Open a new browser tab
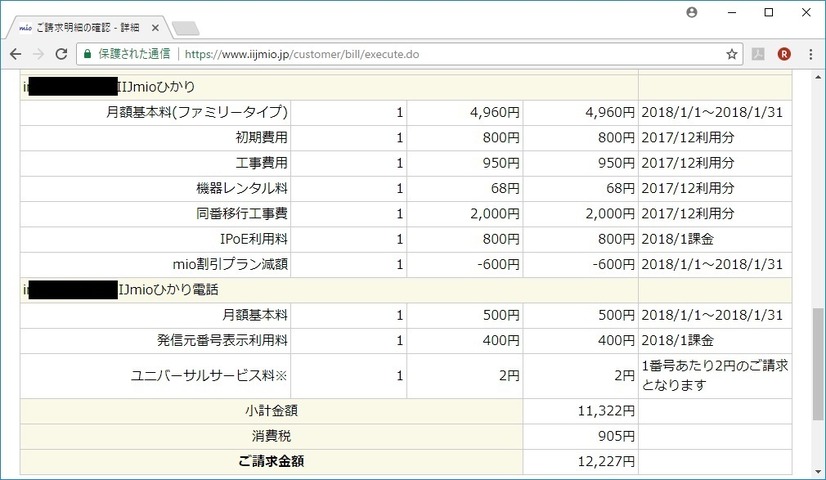Image resolution: width=826 pixels, height=480 pixels. pos(185,28)
